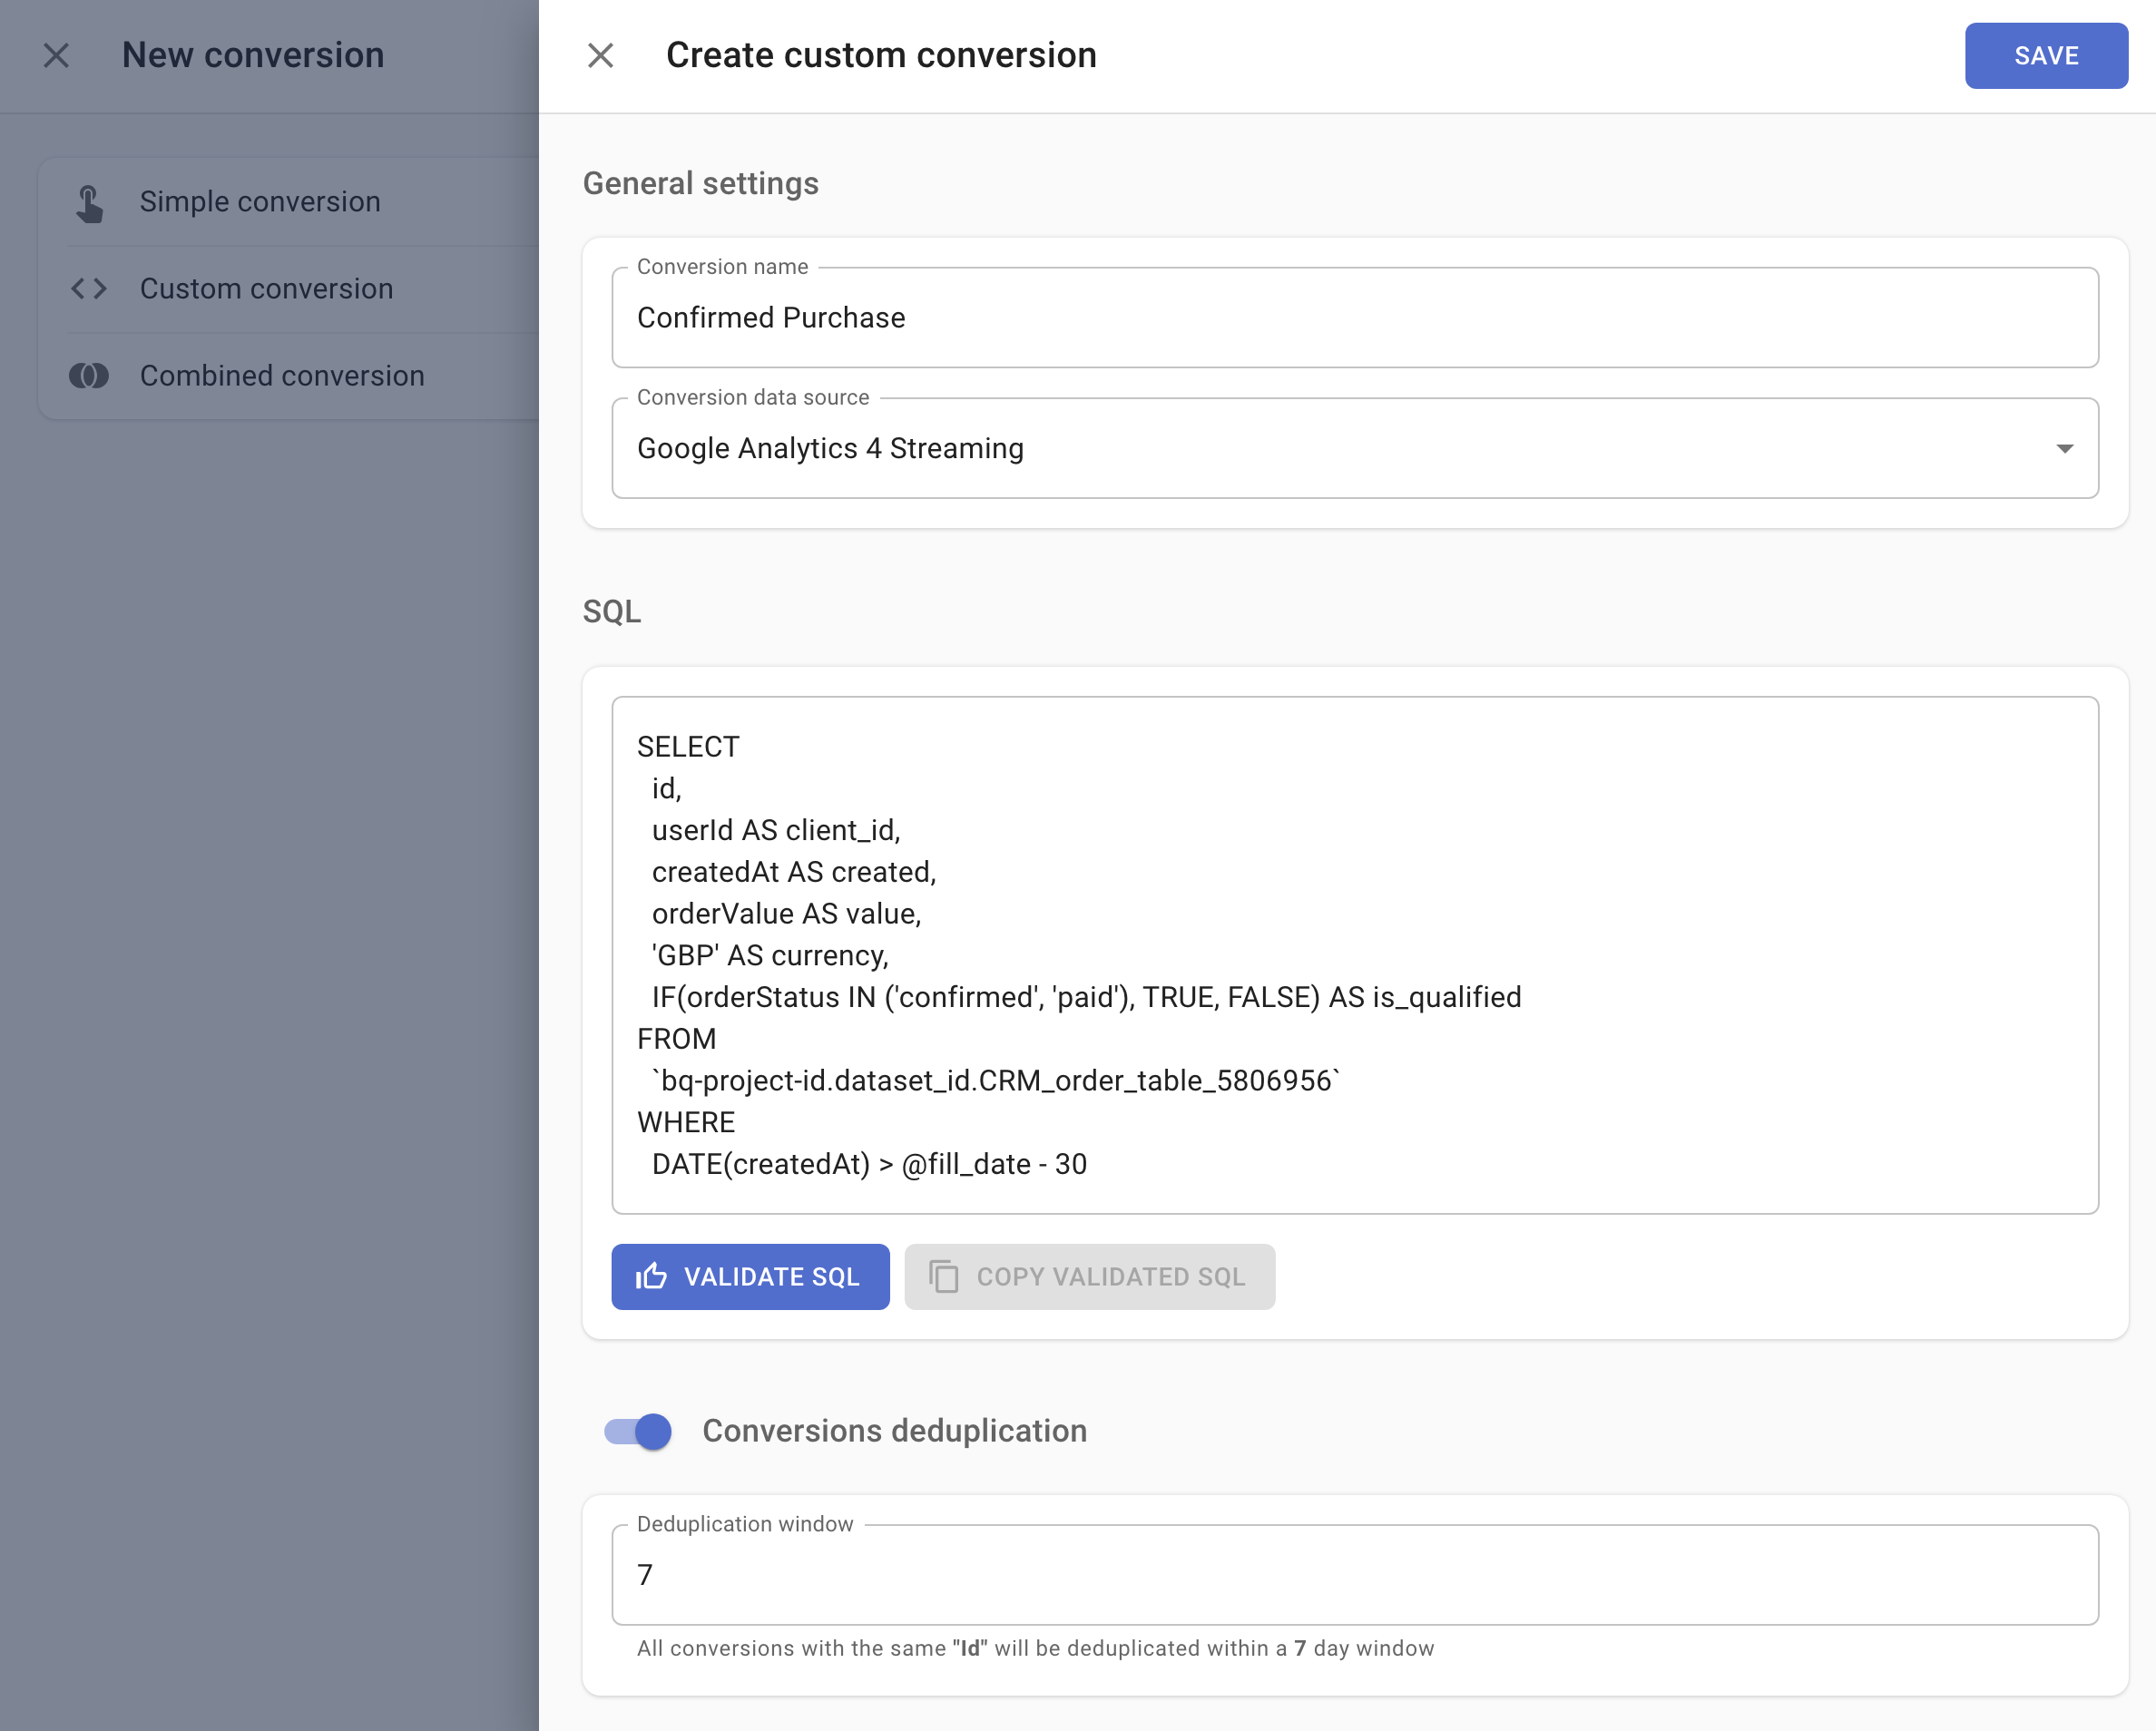Screen dimensions: 2156x1731
Task: Place cursor on the WHERE clause line
Action: 685,1122
